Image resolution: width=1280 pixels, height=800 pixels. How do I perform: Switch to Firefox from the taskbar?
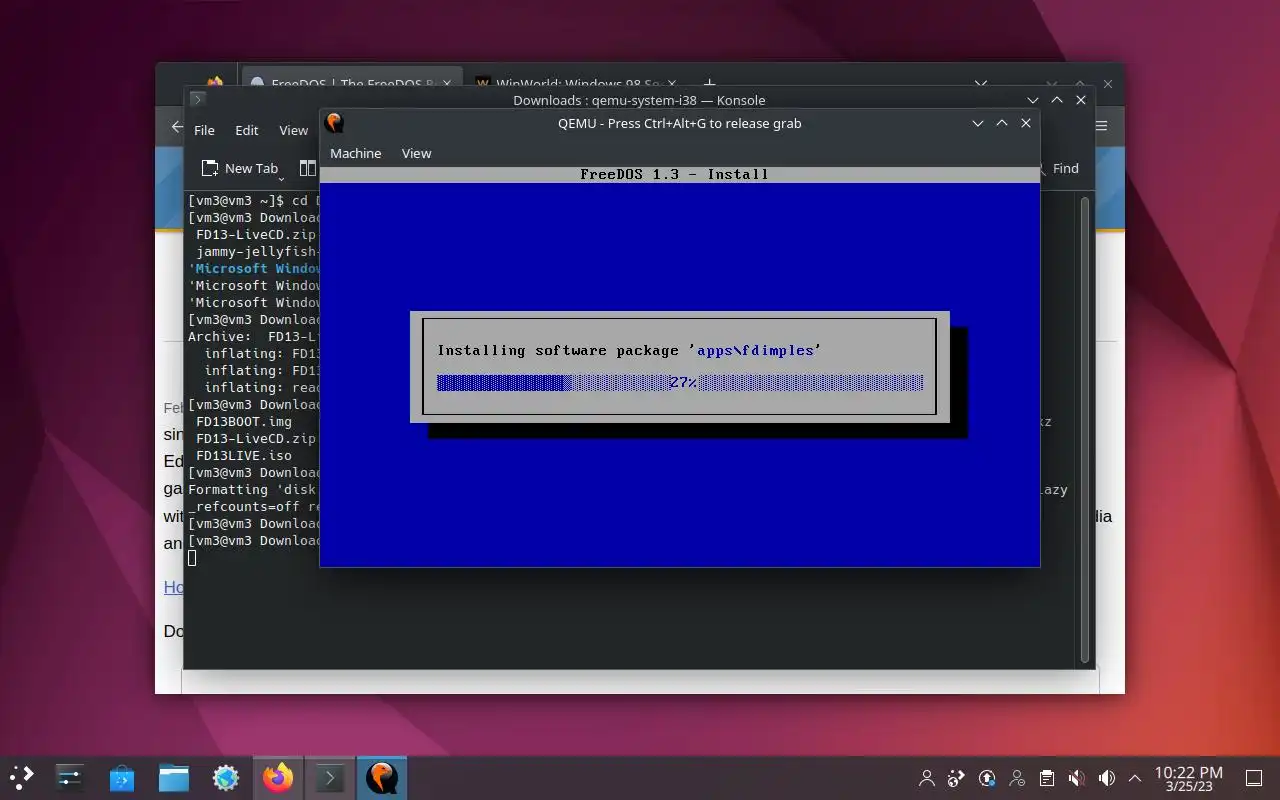coord(278,777)
